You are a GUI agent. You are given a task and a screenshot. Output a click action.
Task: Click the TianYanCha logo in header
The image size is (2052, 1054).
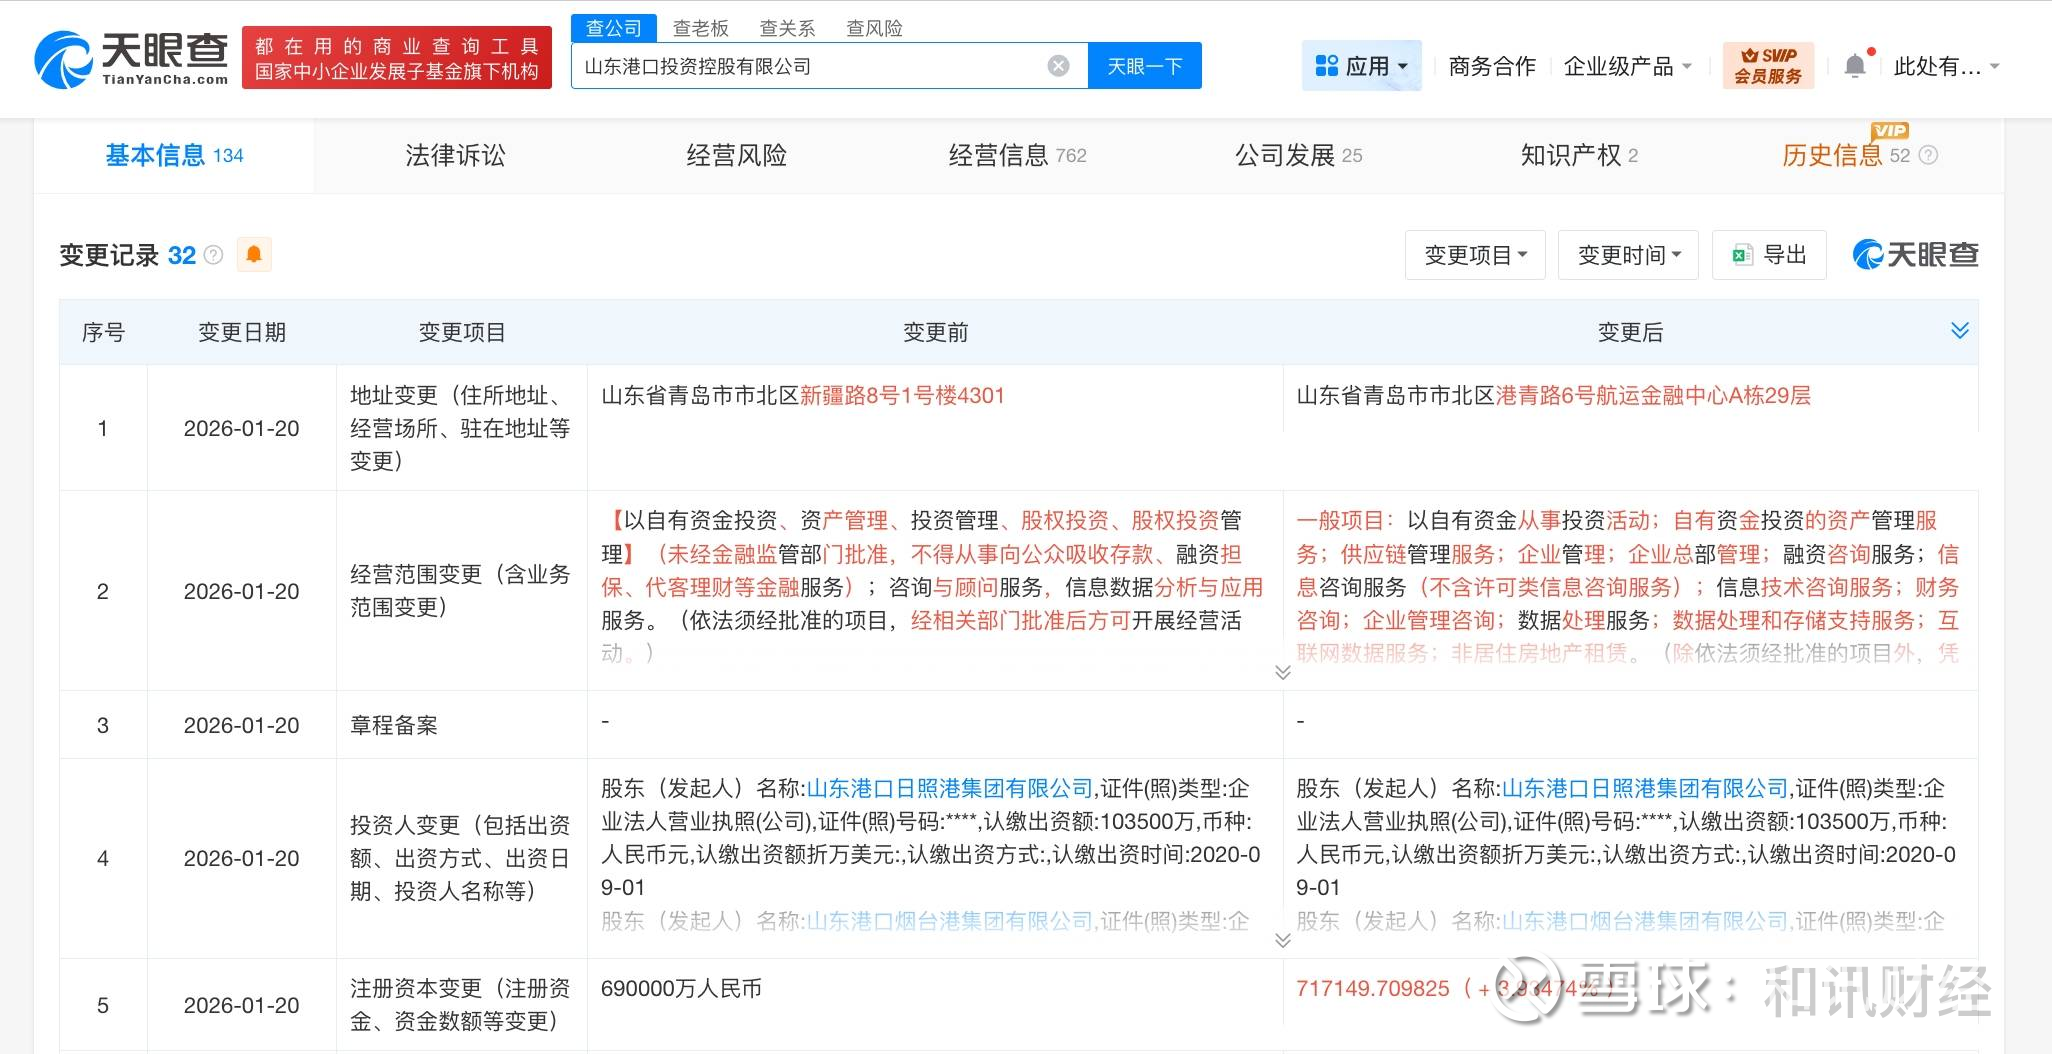click(x=131, y=59)
